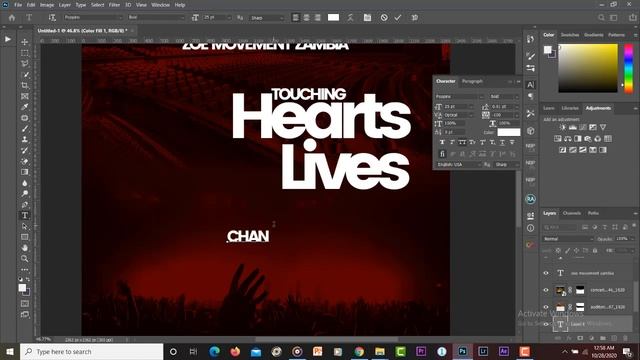Click the Home icon in options bar

tap(12, 18)
